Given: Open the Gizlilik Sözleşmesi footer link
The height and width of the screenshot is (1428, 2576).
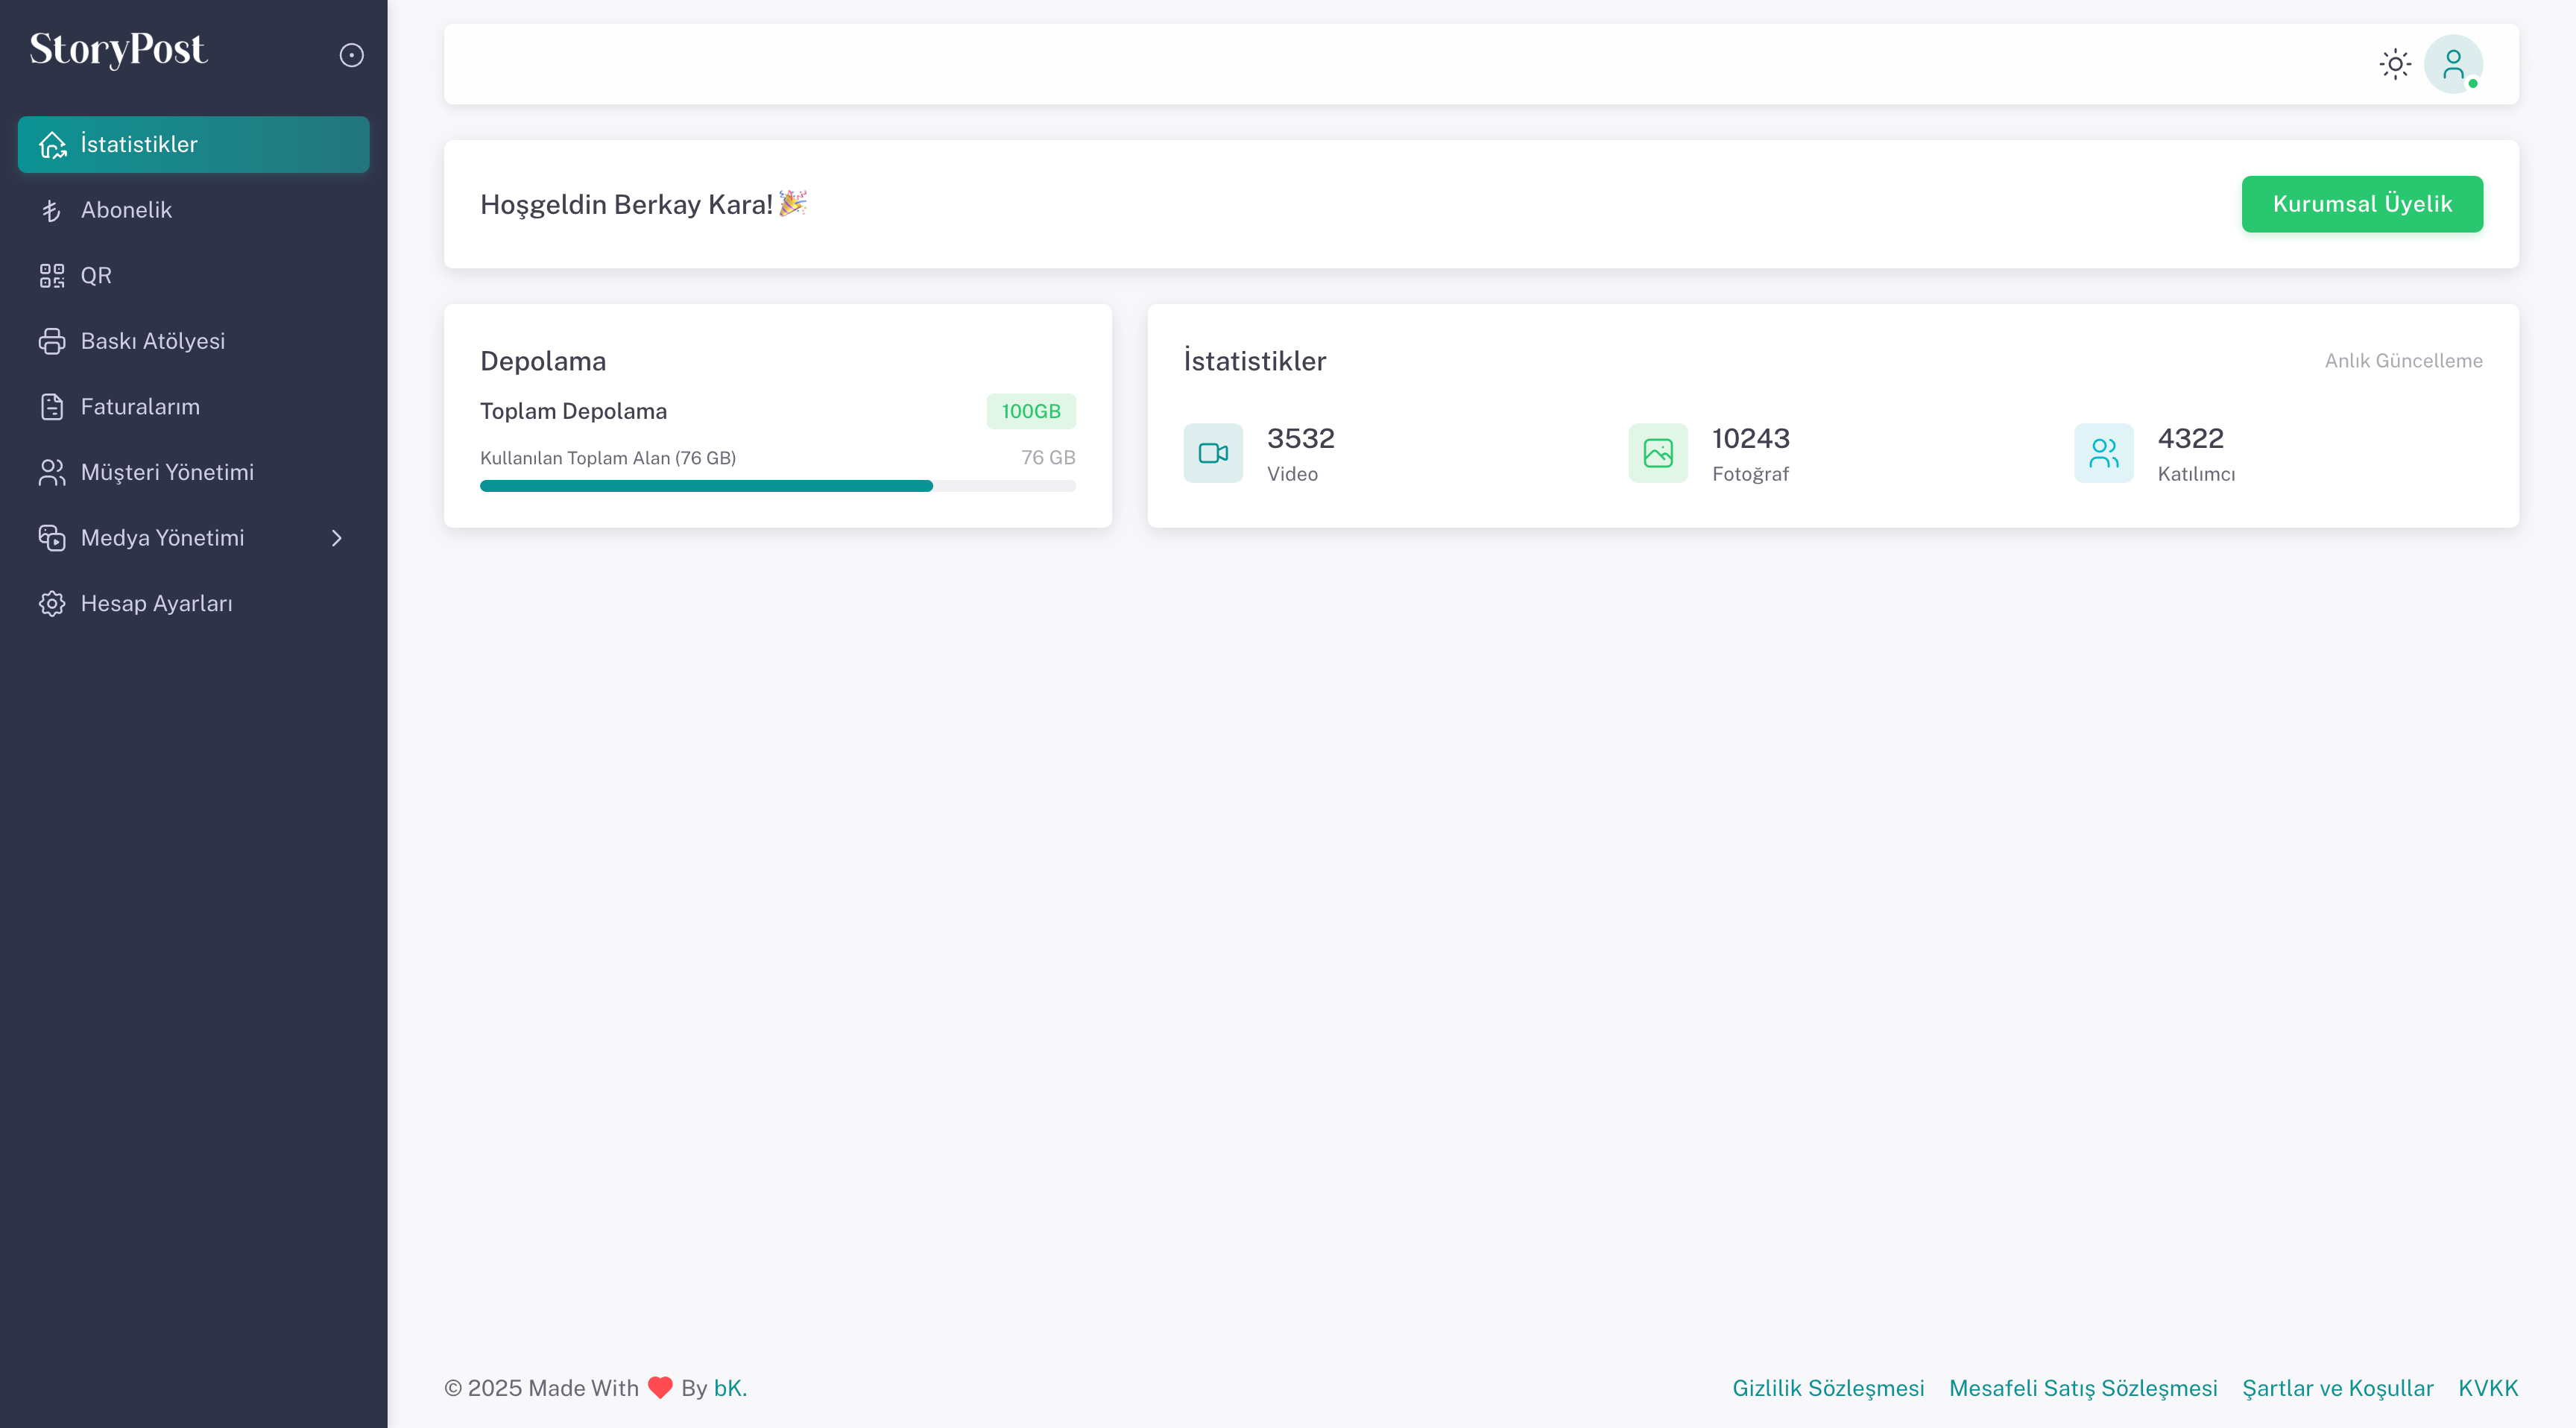Looking at the screenshot, I should pyautogui.click(x=1827, y=1388).
